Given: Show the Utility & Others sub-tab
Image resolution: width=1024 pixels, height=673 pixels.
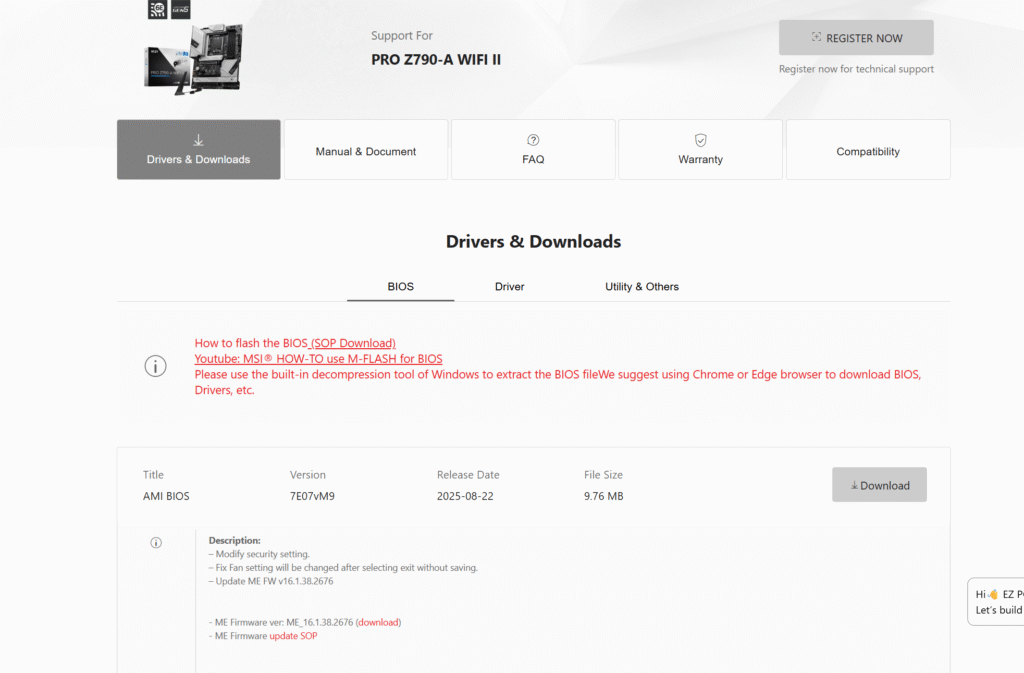Looking at the screenshot, I should pyautogui.click(x=641, y=287).
